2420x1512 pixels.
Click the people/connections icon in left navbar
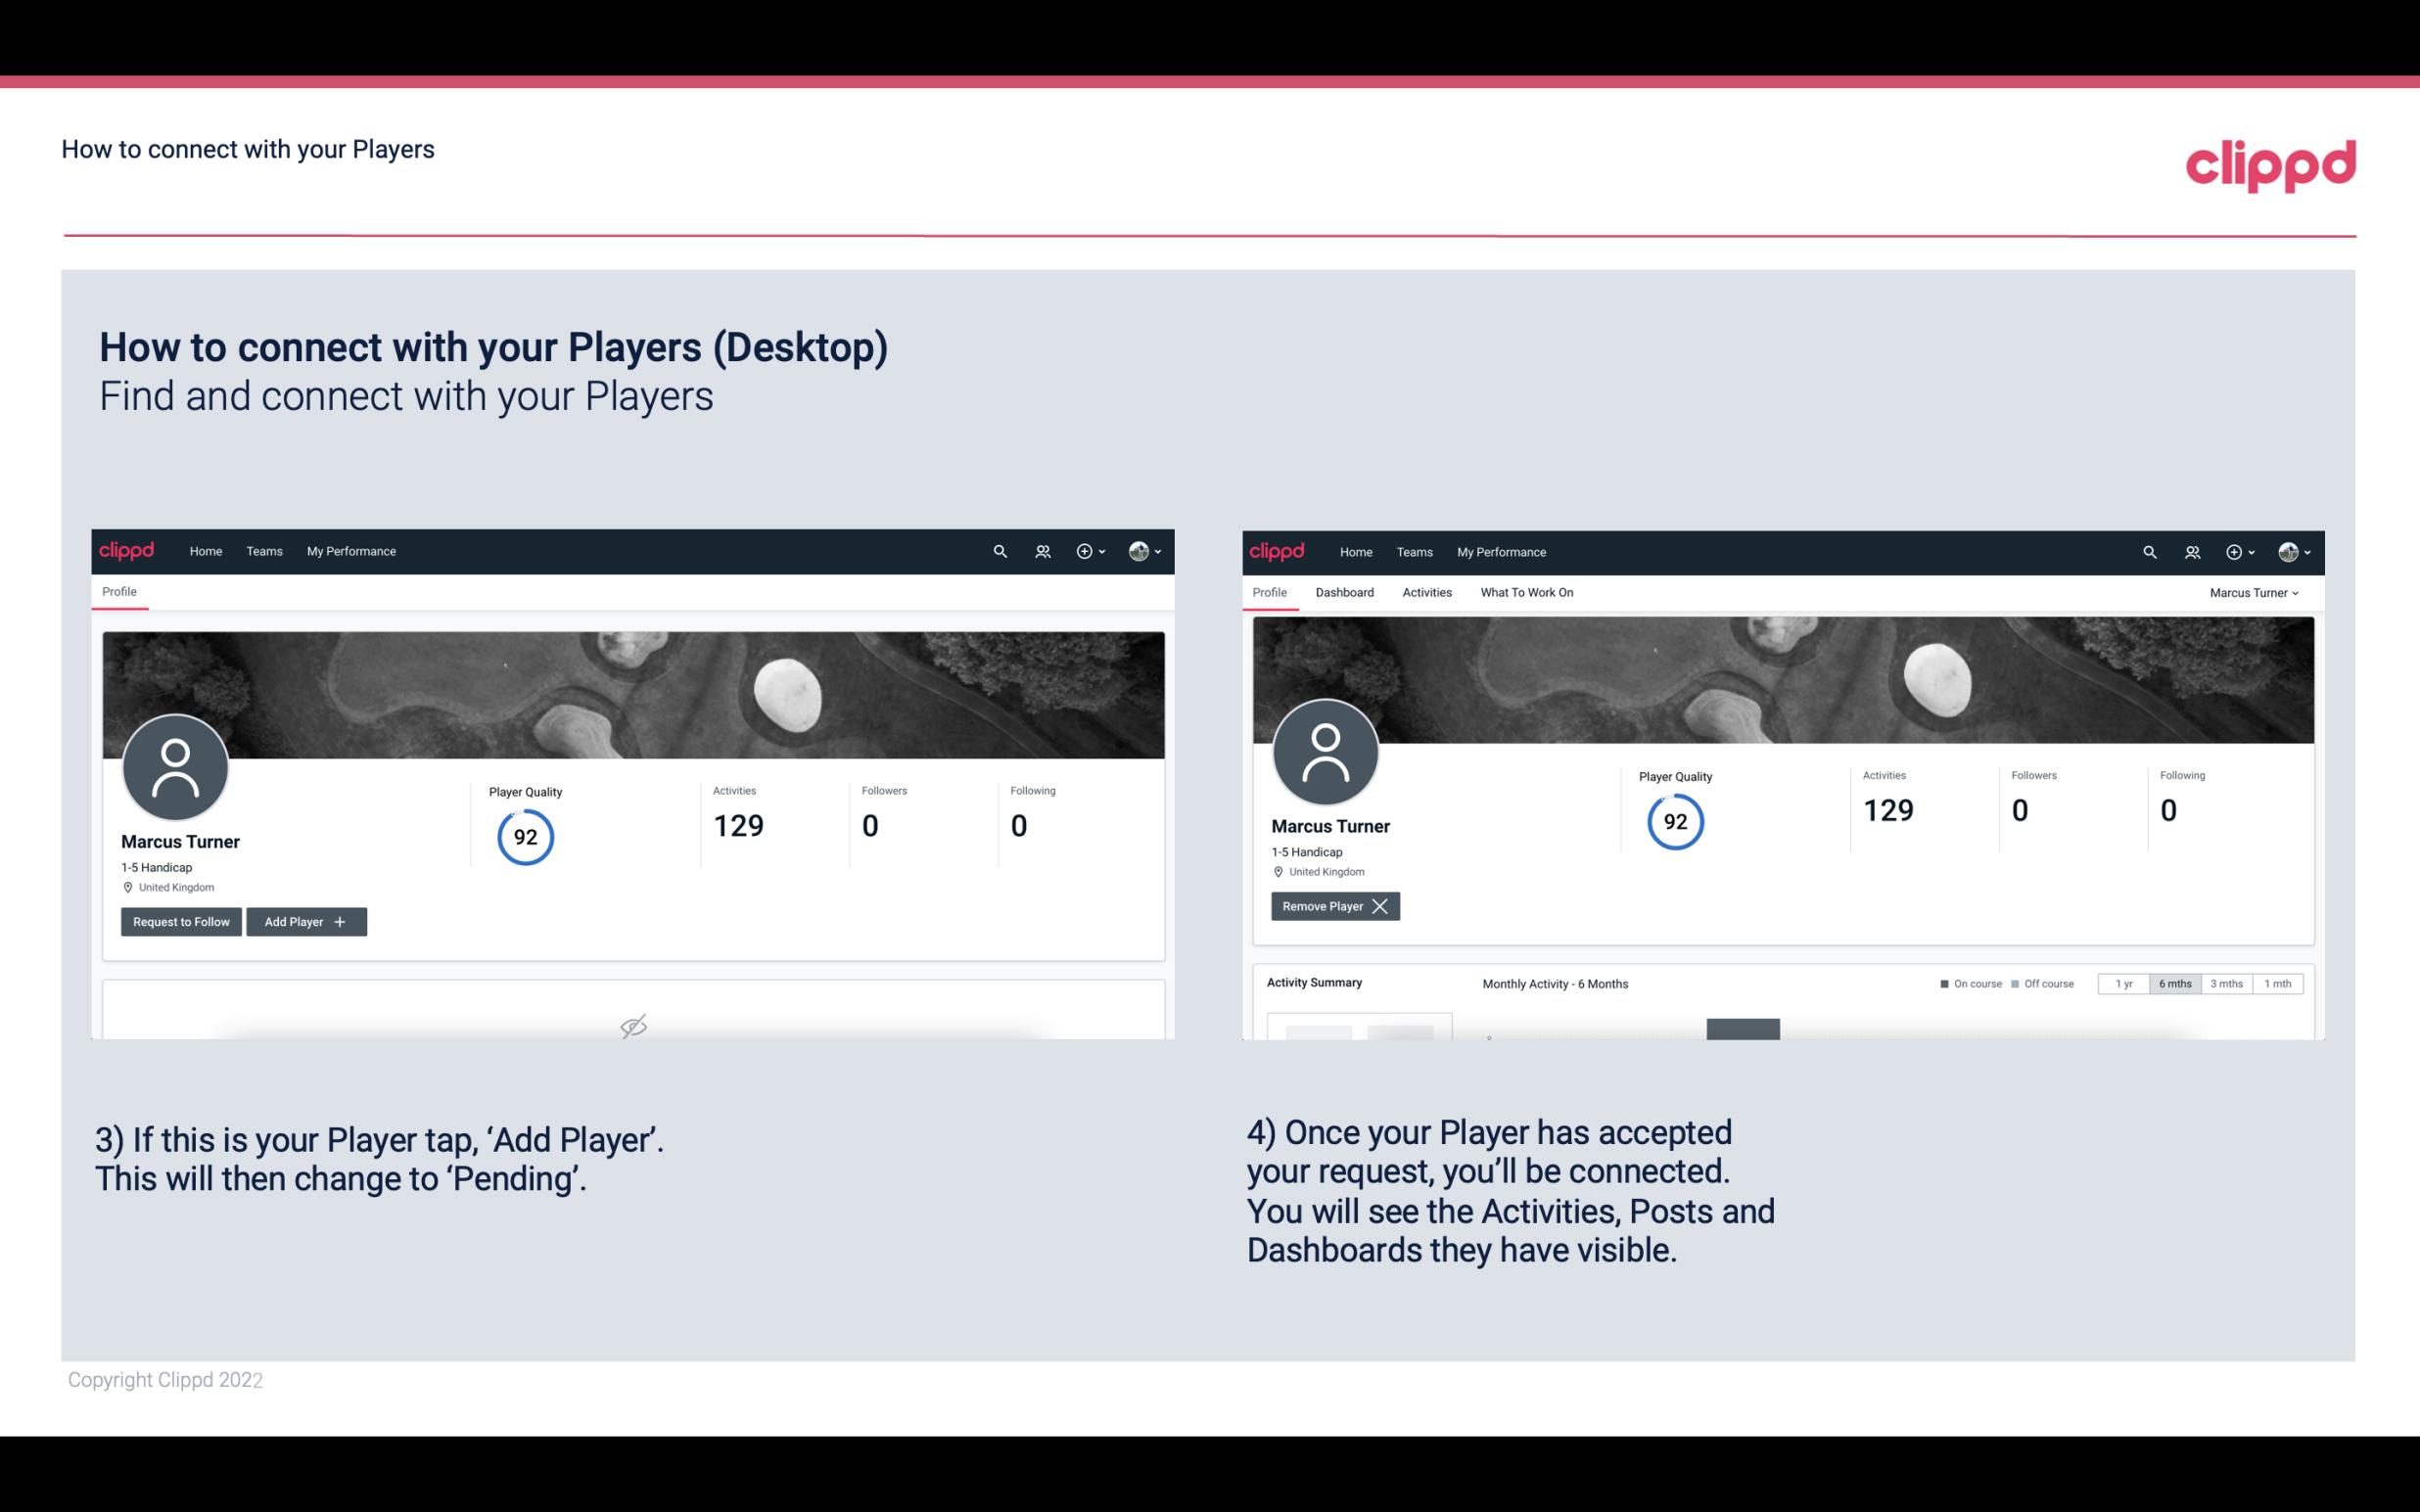click(1040, 550)
